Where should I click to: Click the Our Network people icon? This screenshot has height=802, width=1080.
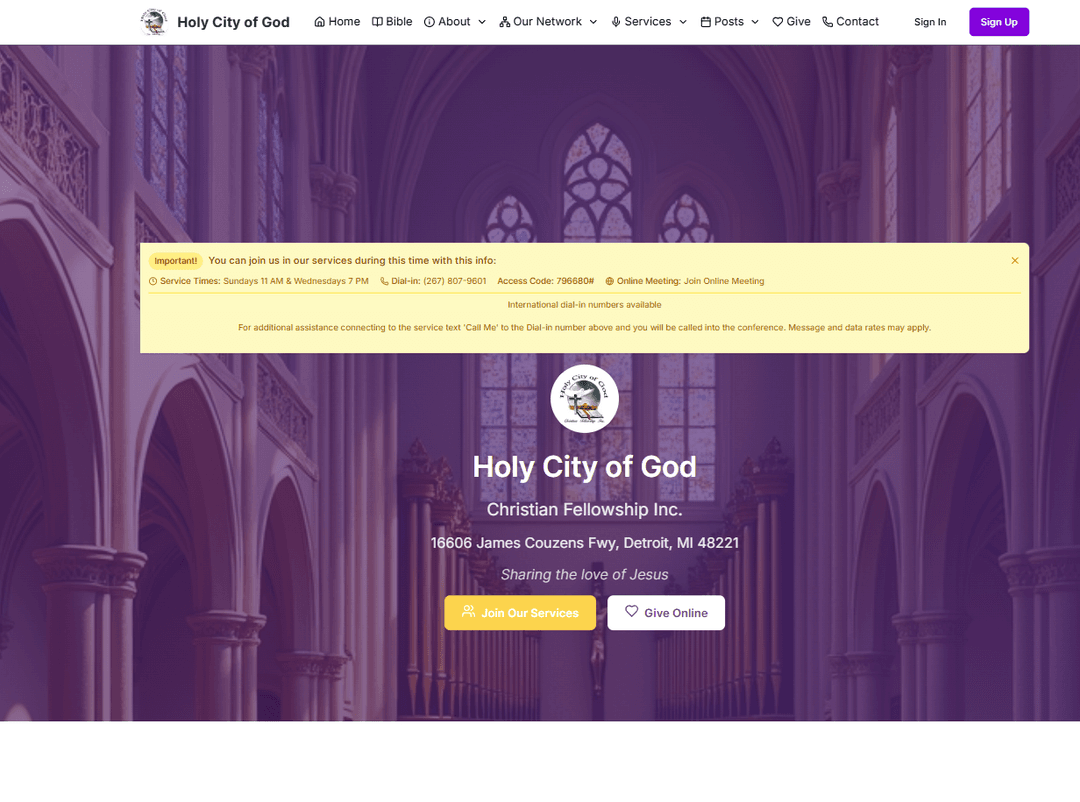(x=503, y=21)
